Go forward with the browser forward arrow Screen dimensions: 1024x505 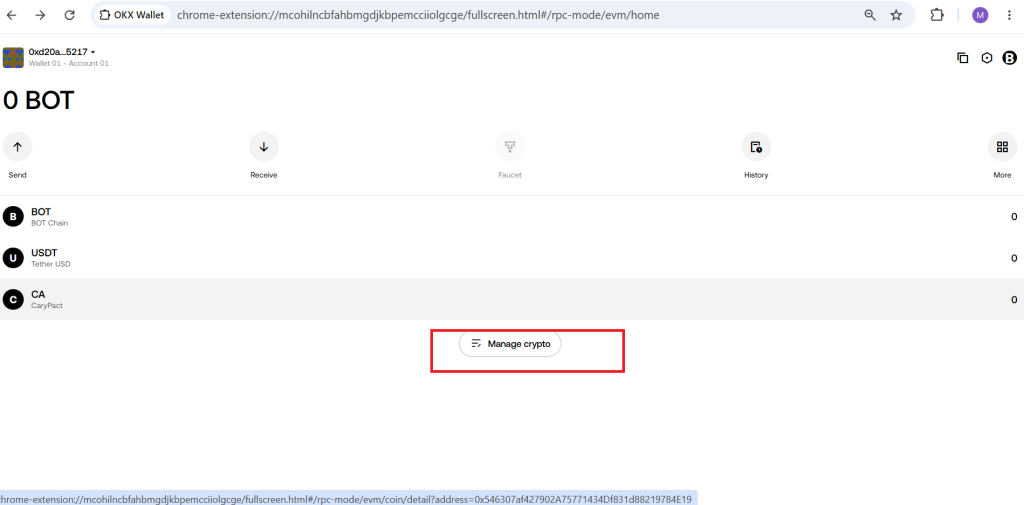pos(40,15)
